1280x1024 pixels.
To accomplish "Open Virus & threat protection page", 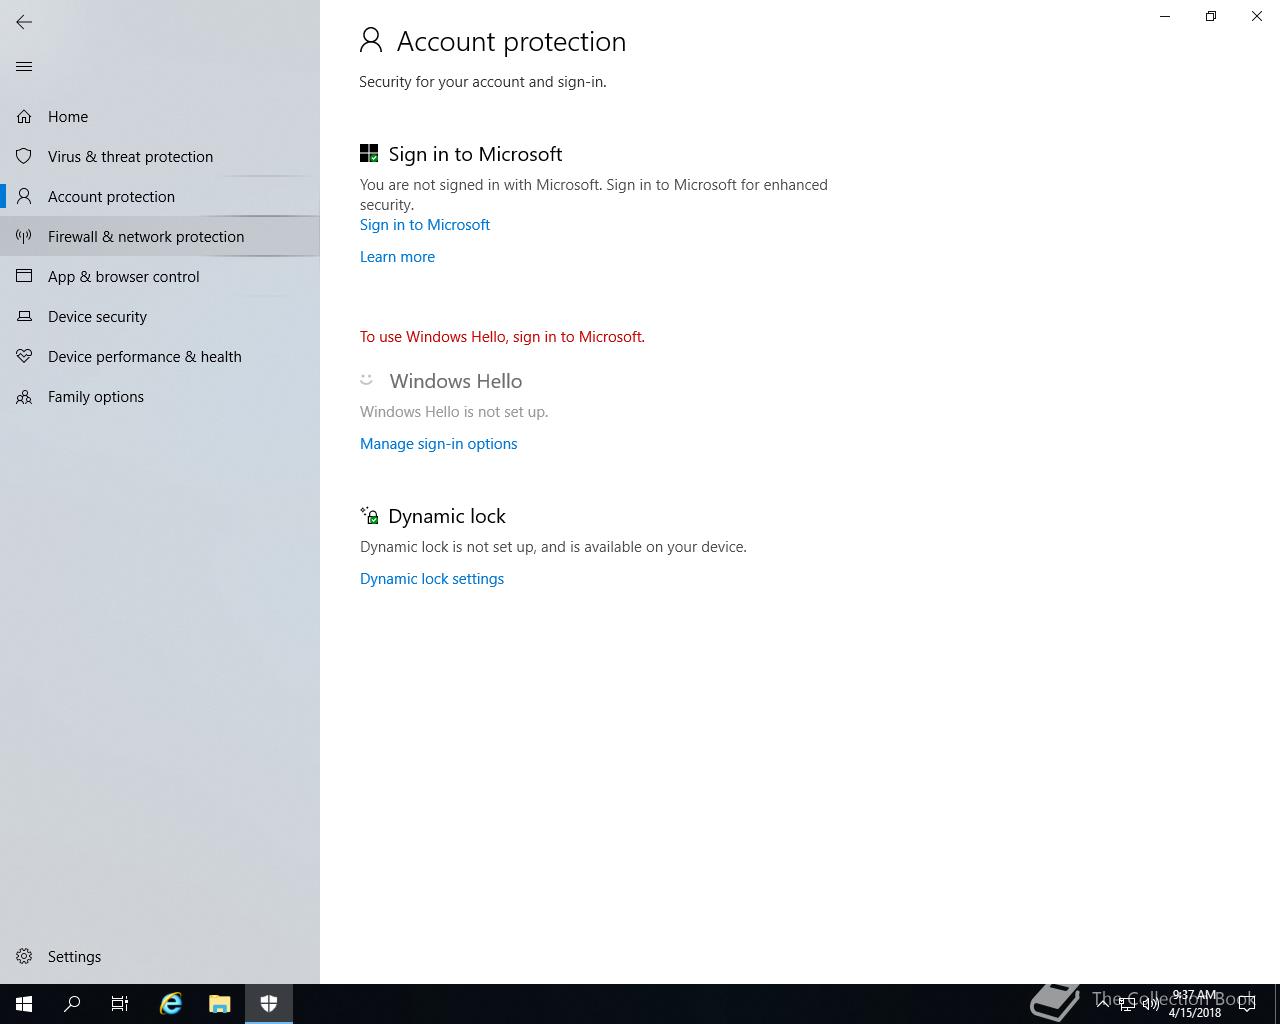I will tap(160, 157).
